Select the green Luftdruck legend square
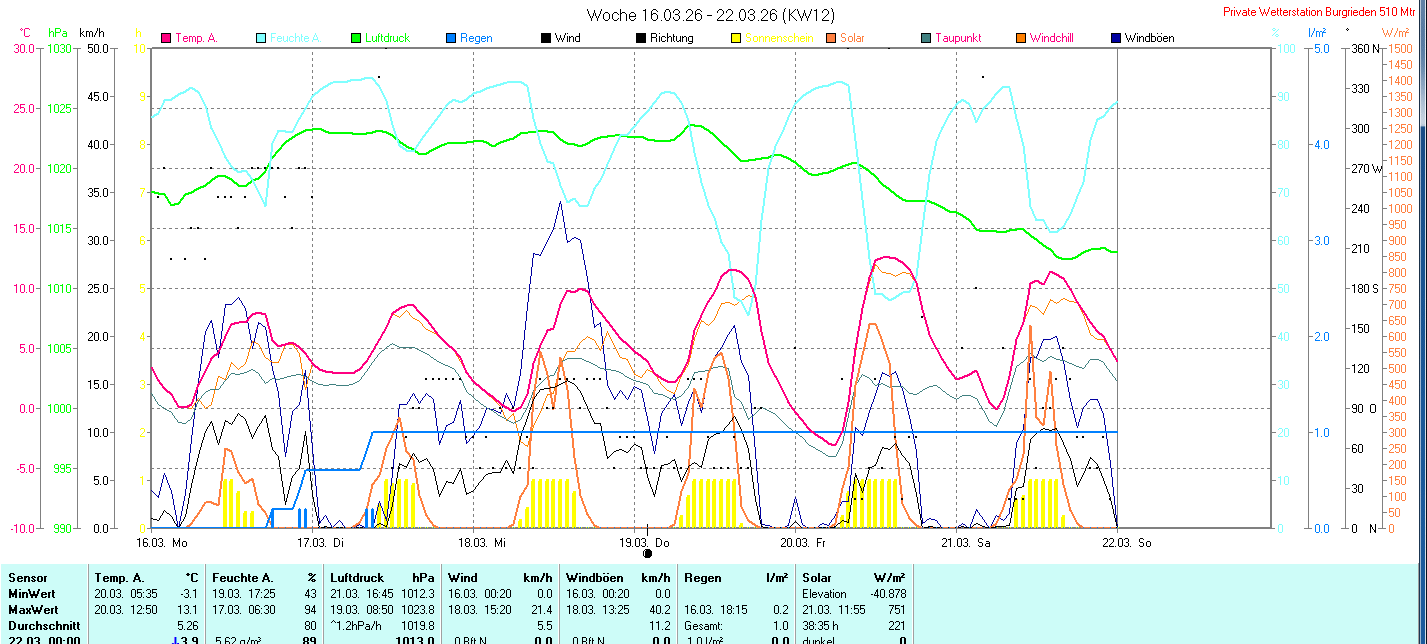 356,38
